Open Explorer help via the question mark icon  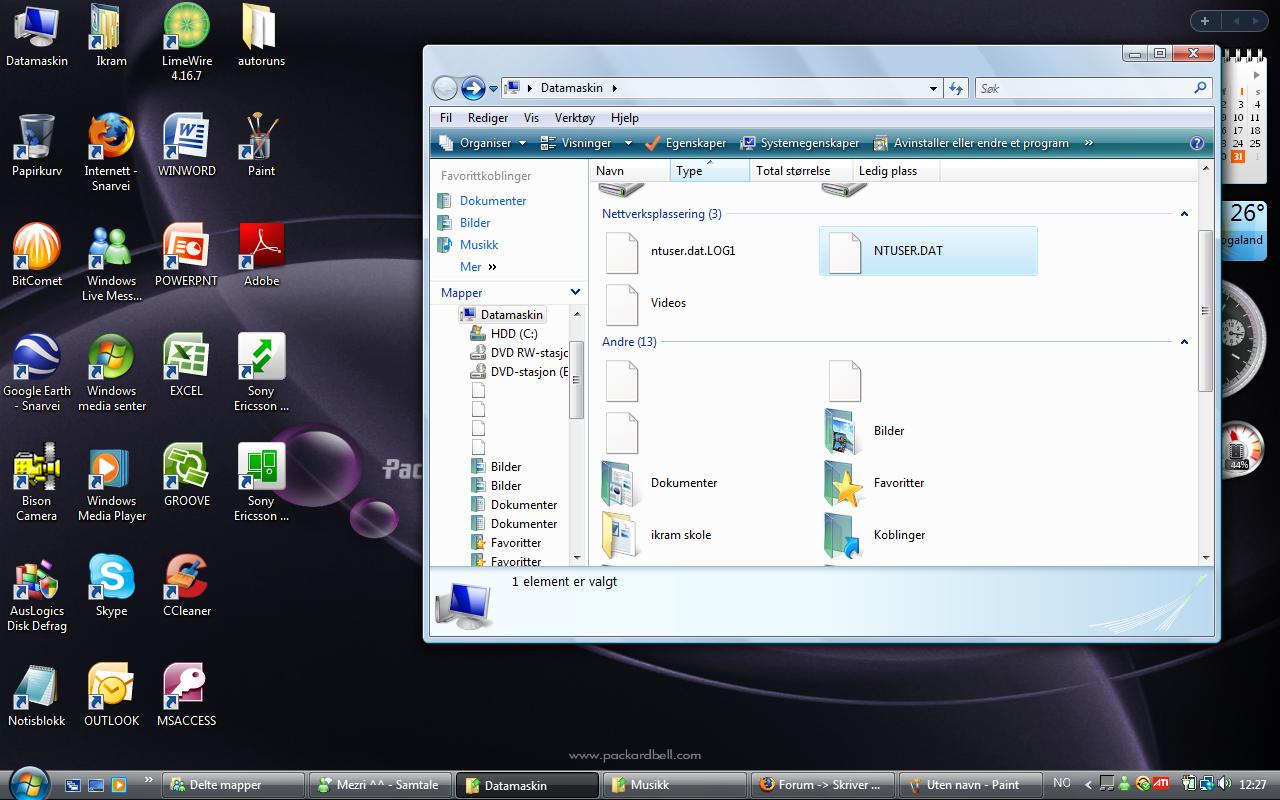click(x=1197, y=143)
